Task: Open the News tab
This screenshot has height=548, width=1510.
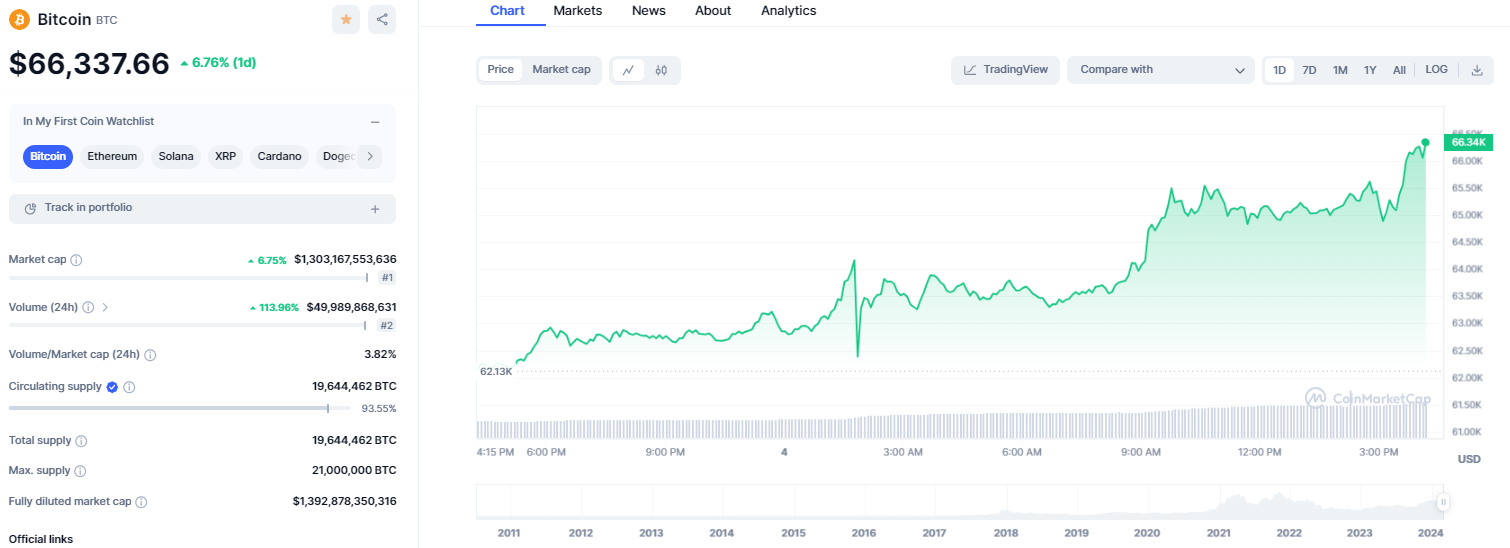Action: click(x=649, y=11)
